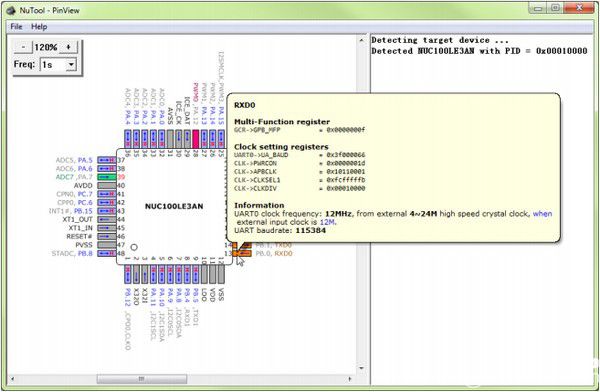
Task: Click the 12M external clock link
Action: (x=328, y=222)
